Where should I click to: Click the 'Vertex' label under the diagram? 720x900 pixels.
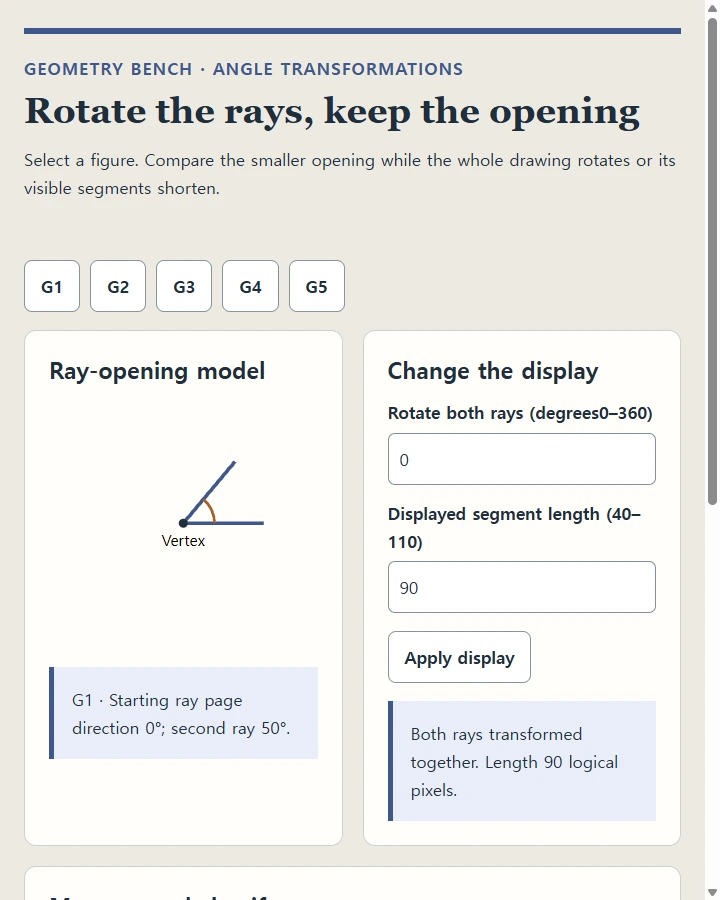pyautogui.click(x=183, y=541)
